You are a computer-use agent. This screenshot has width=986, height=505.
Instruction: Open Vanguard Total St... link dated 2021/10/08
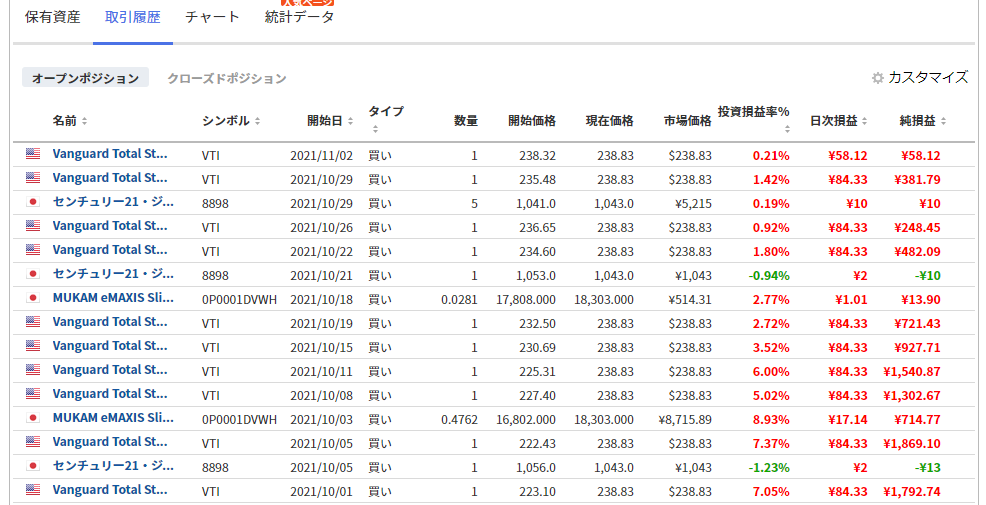[x=110, y=394]
